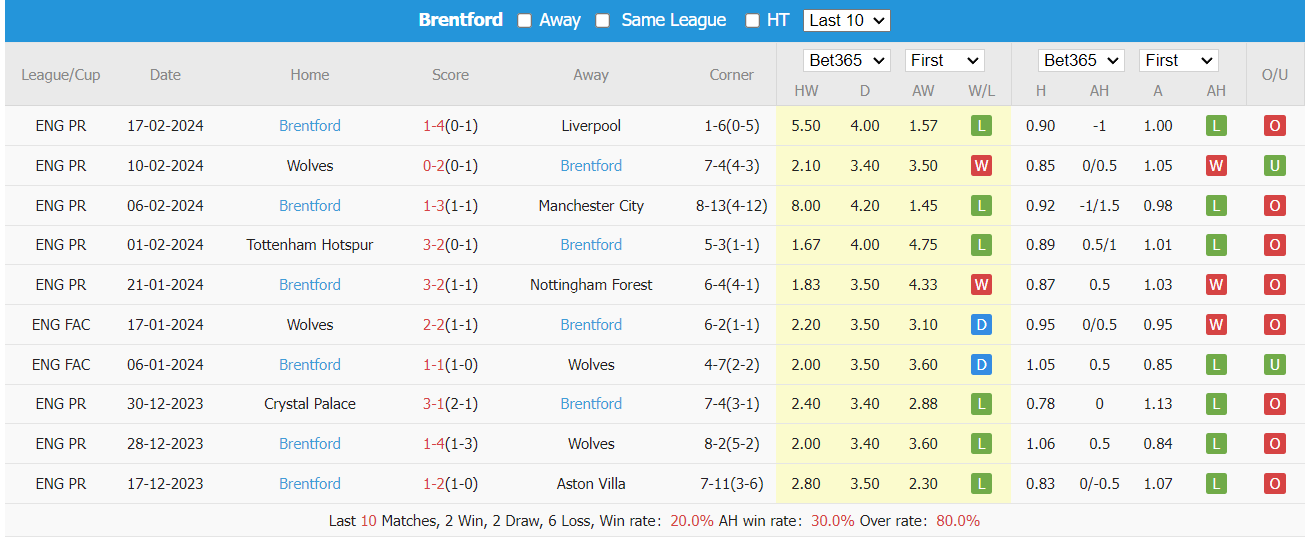Click AH green L badge in Aston Villa row
The height and width of the screenshot is (542, 1313).
1216,484
